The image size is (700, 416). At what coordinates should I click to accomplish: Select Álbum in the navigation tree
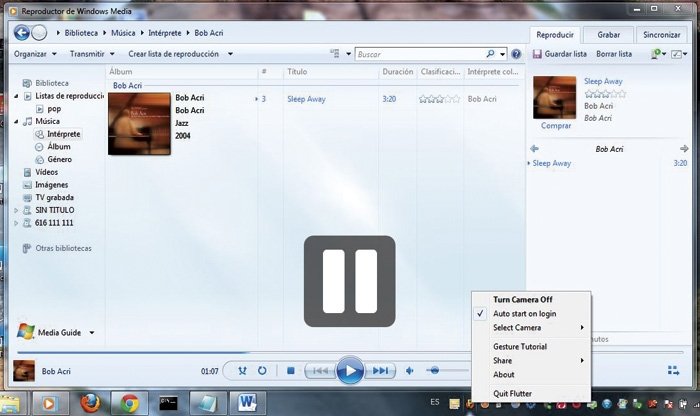pos(59,146)
